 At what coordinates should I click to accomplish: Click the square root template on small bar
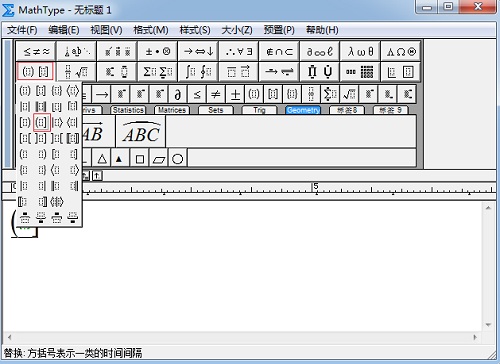pos(350,94)
